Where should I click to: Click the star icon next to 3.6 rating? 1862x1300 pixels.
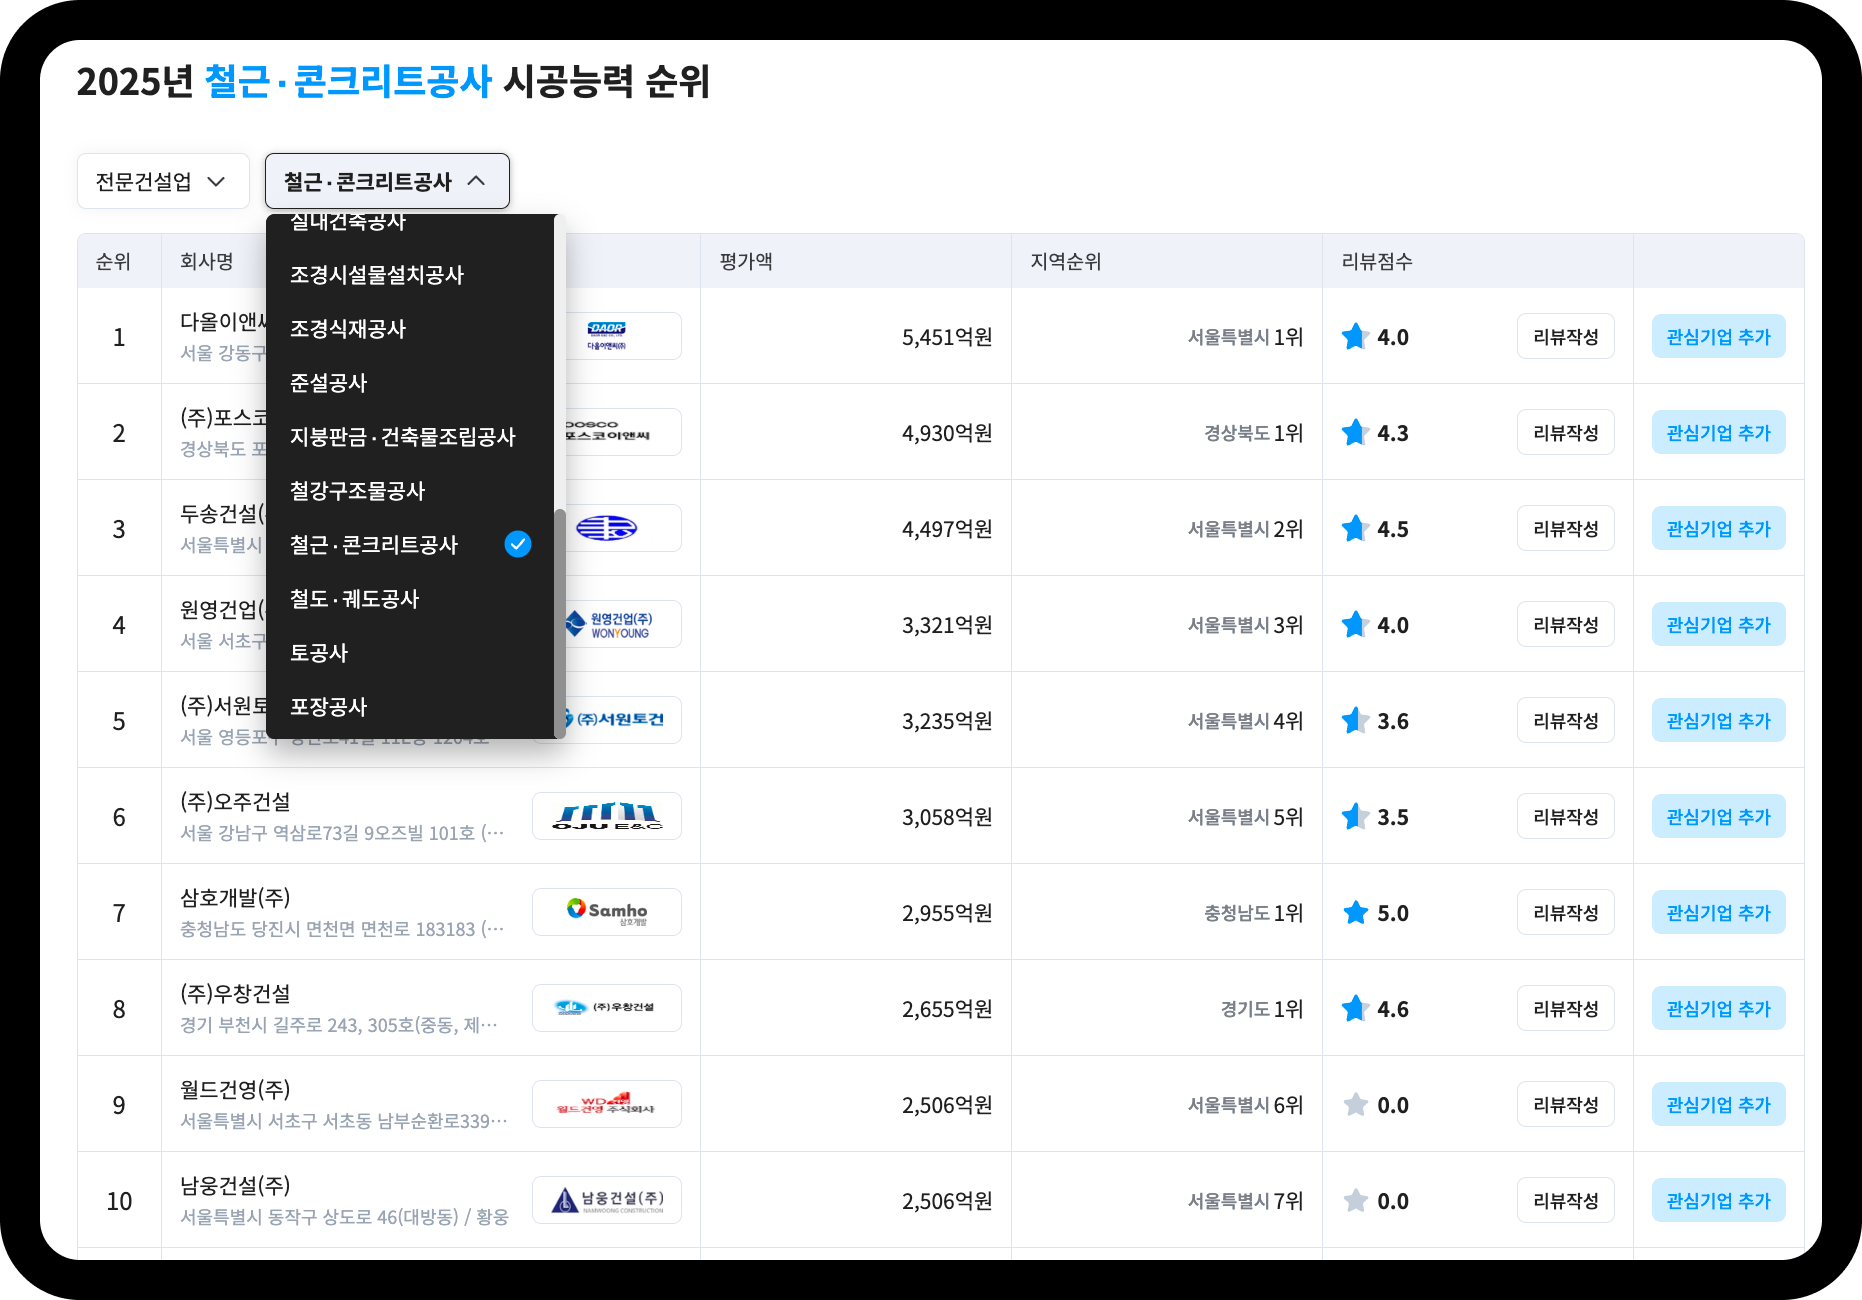tap(1355, 720)
